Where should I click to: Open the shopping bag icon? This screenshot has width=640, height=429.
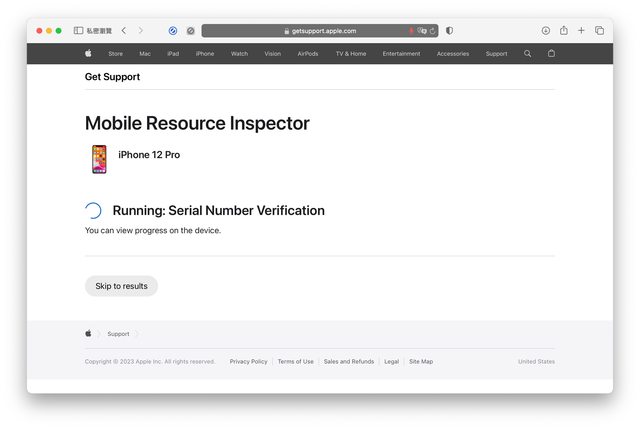551,53
